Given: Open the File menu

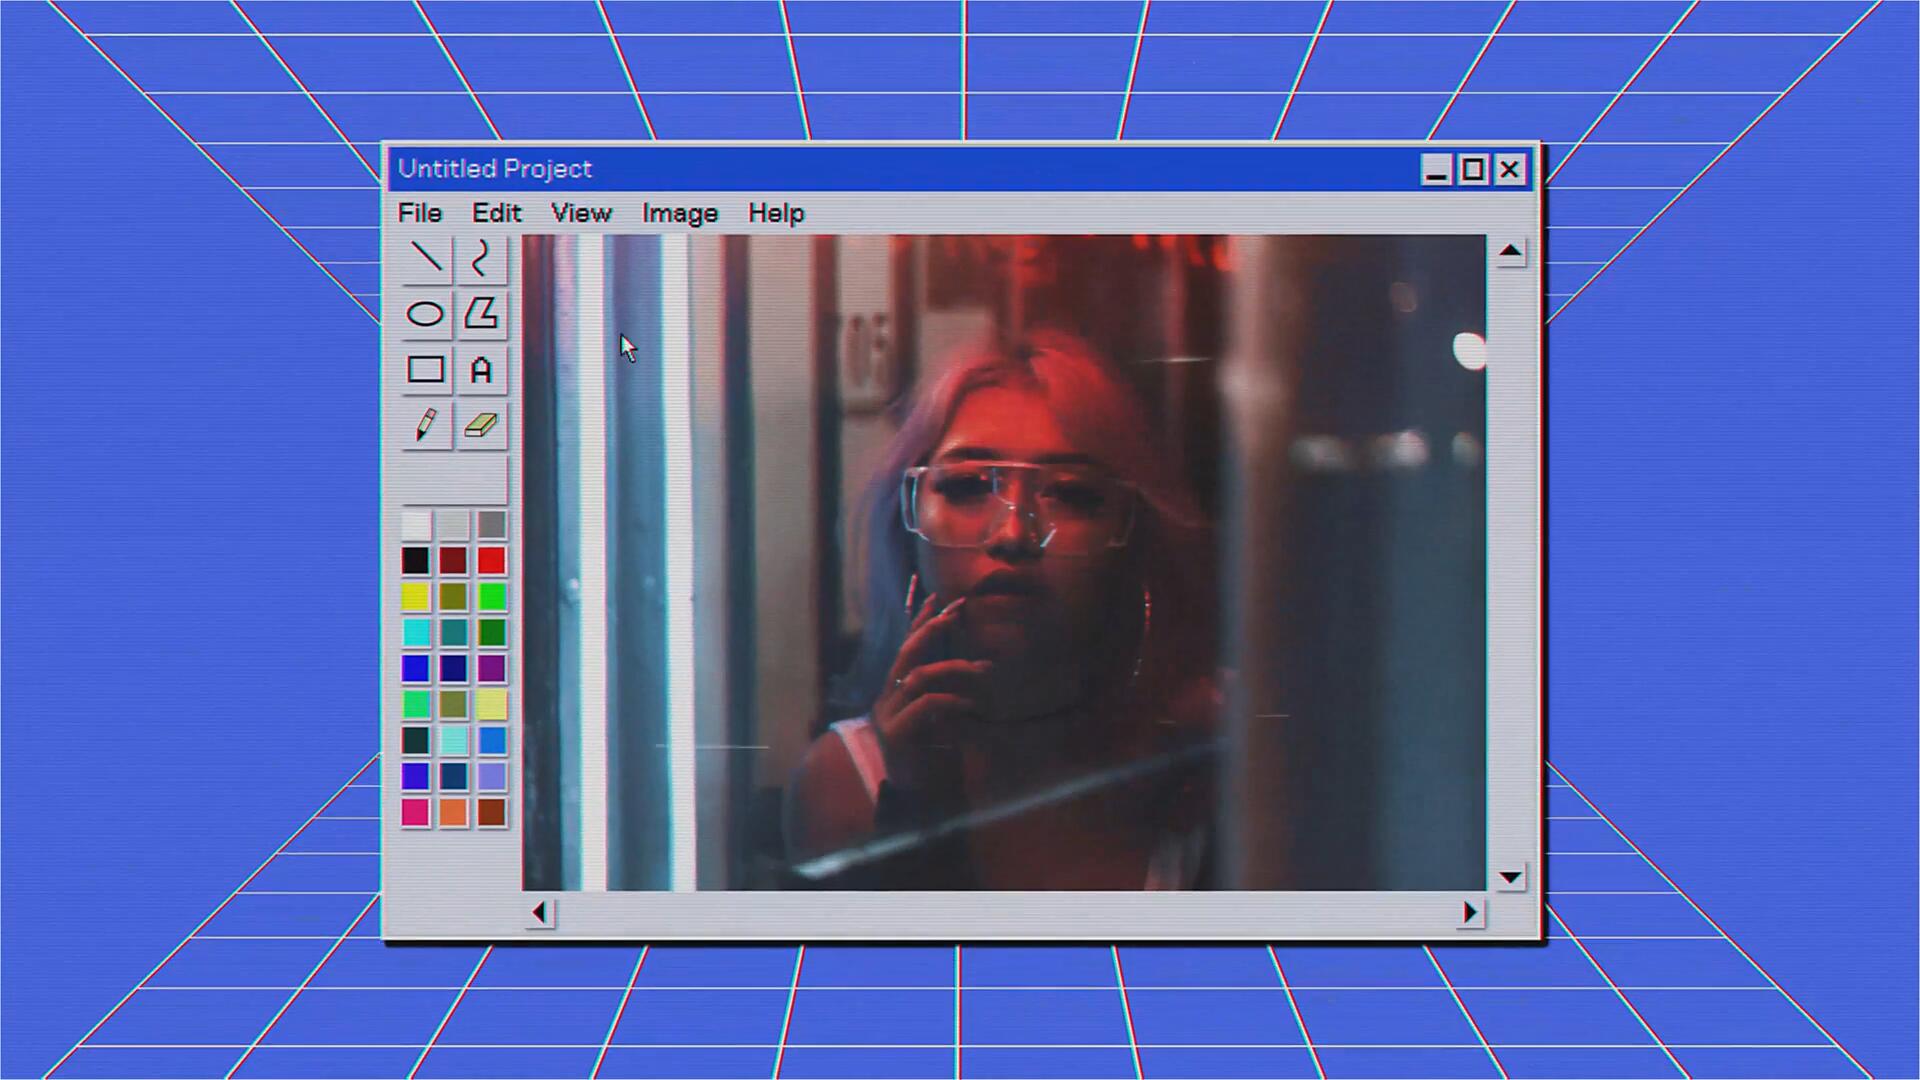Looking at the screenshot, I should [419, 213].
